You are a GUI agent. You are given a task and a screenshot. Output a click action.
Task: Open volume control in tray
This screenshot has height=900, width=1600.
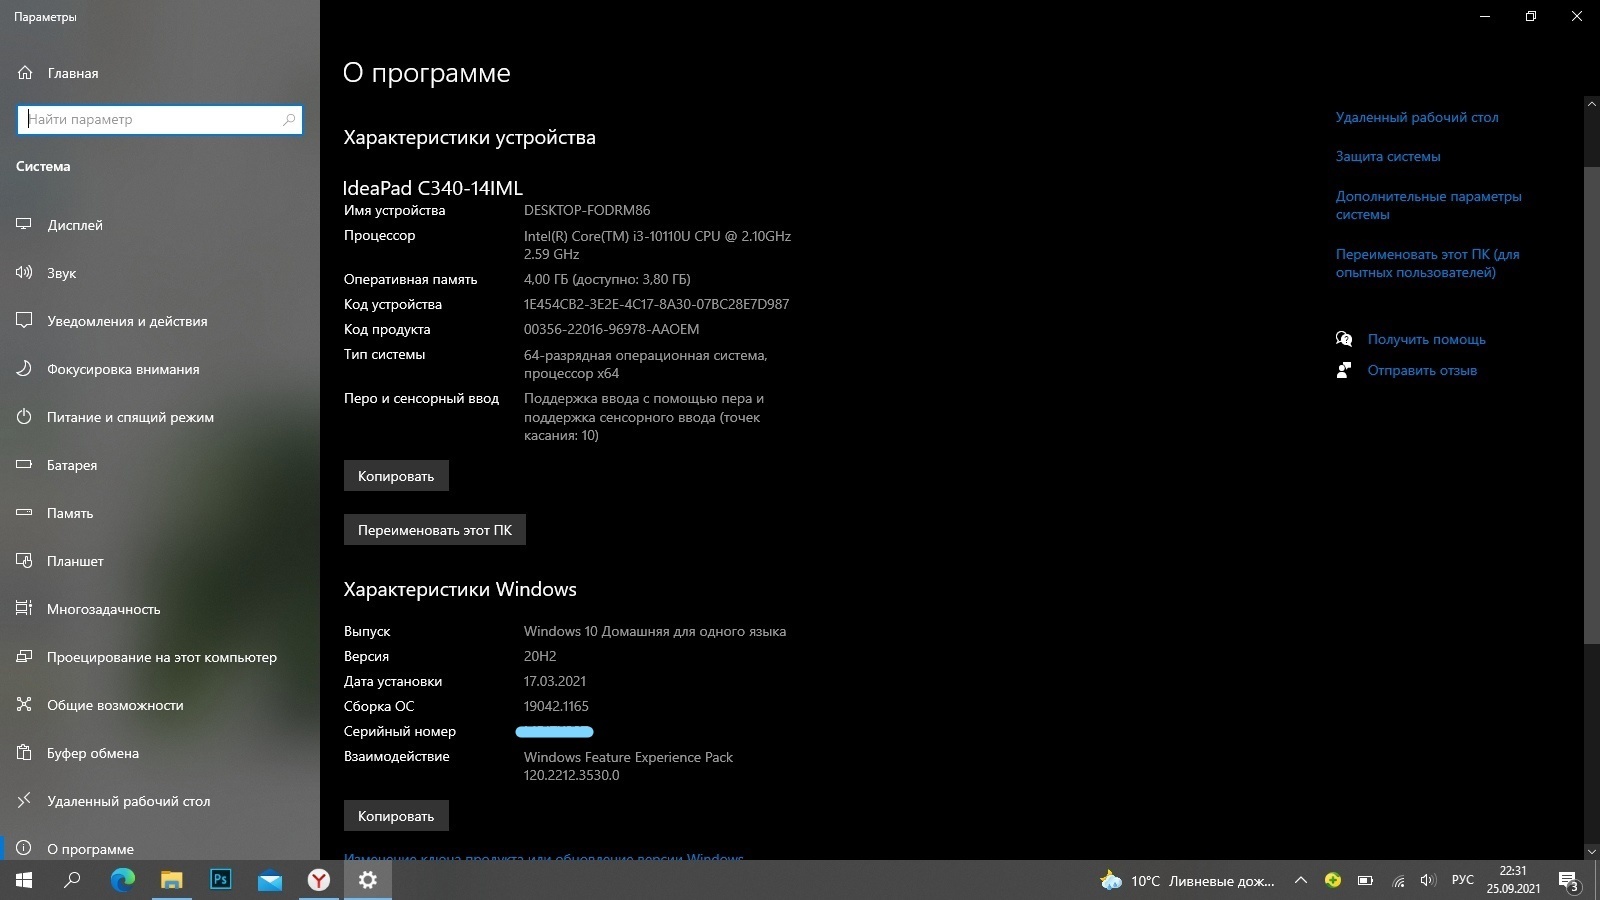(x=1428, y=881)
